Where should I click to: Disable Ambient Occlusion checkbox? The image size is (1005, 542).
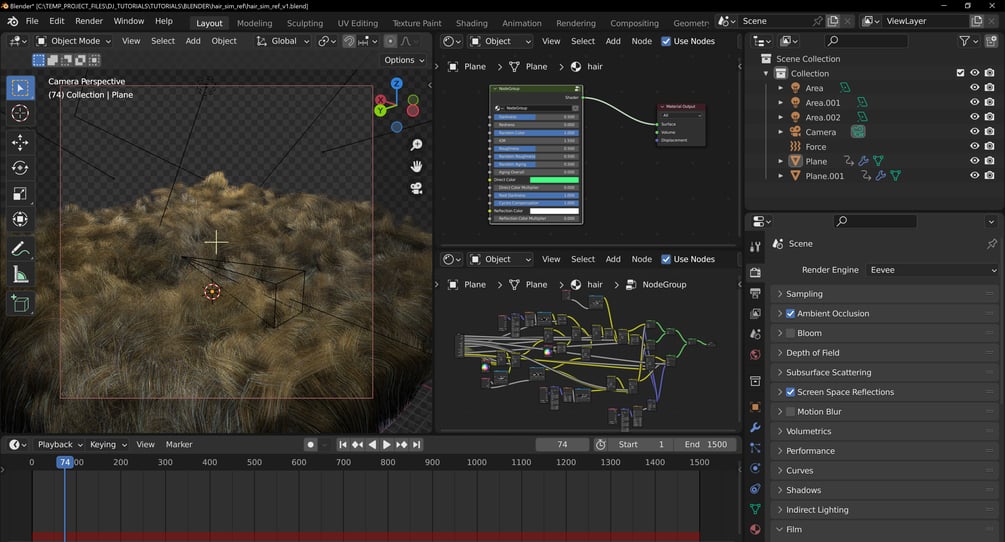[x=790, y=313]
